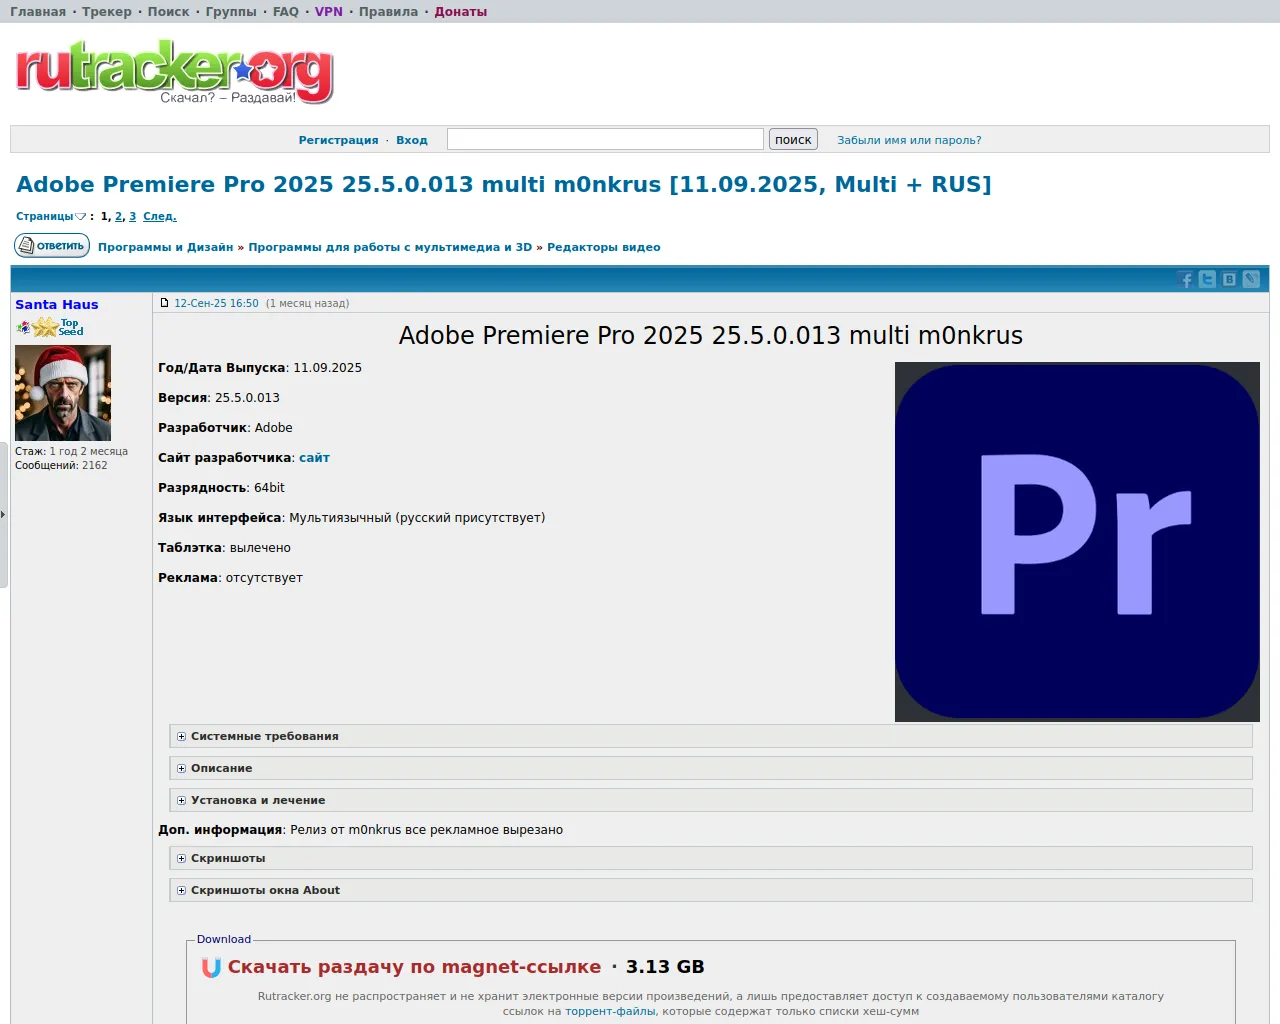Share the post on Twitter

point(1208,280)
